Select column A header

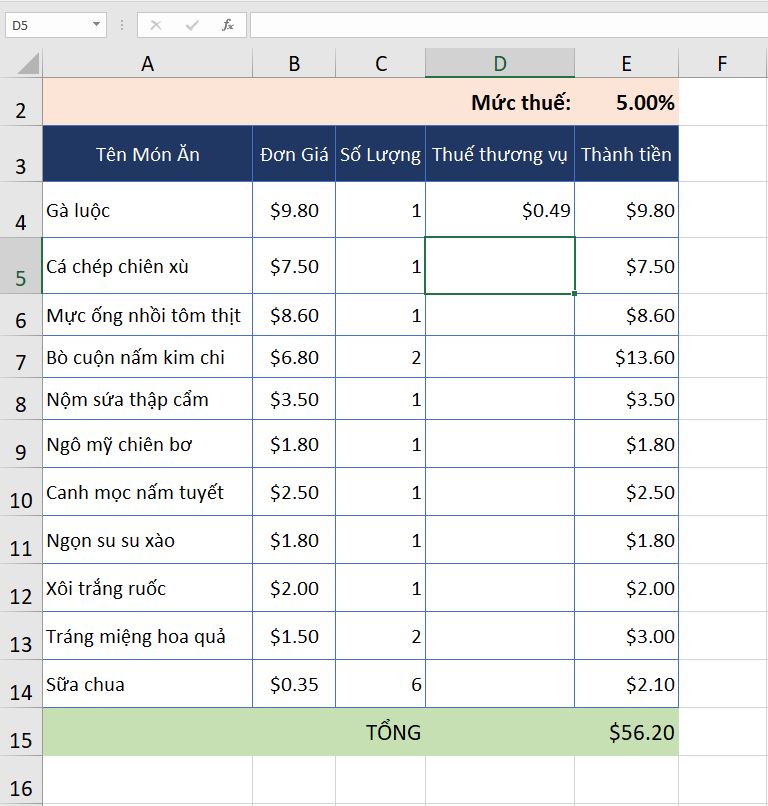point(148,64)
